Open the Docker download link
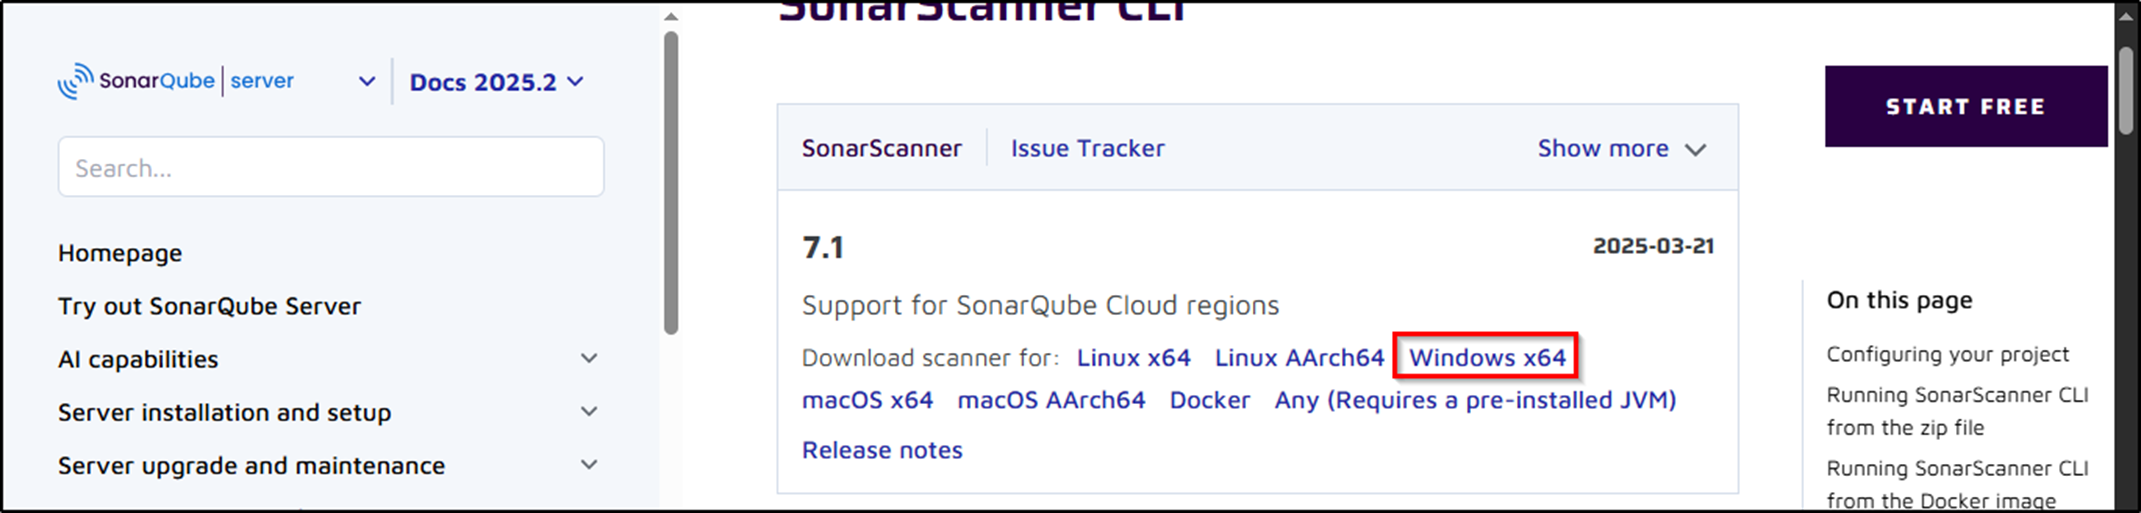 pyautogui.click(x=1209, y=400)
